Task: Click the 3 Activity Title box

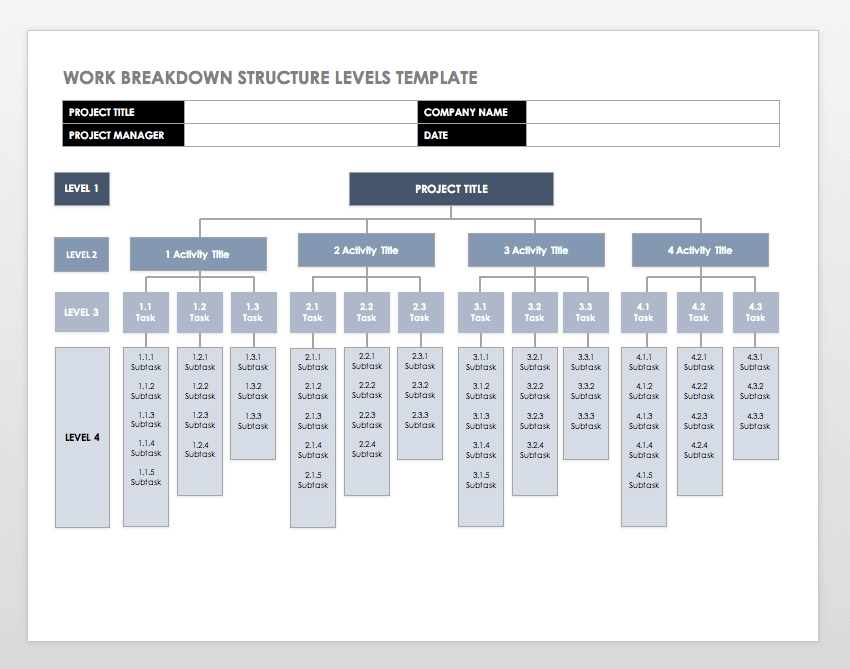Action: [536, 250]
